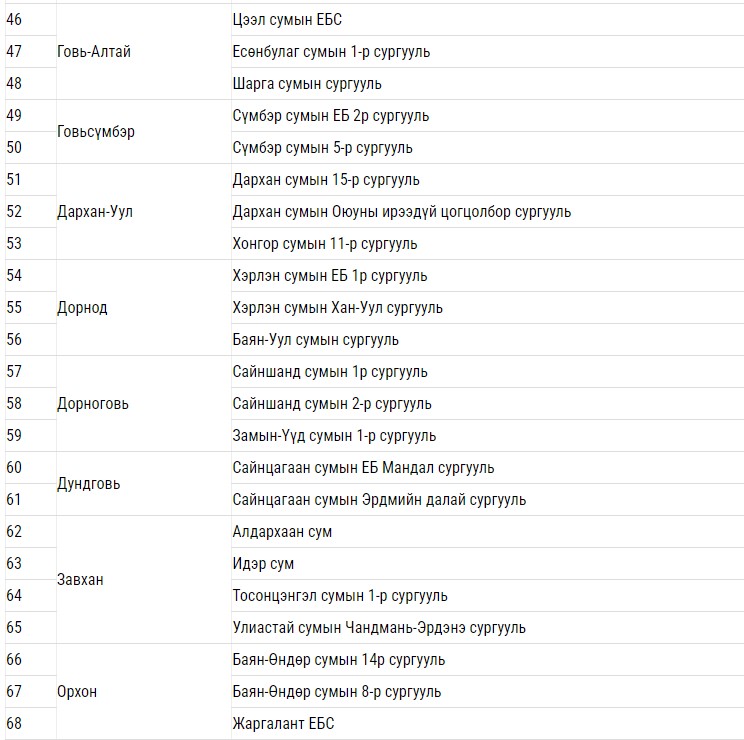Click Улиастай сумын Чандмань-Эрдэнэ сургууль
The image size is (744, 740).
379,628
